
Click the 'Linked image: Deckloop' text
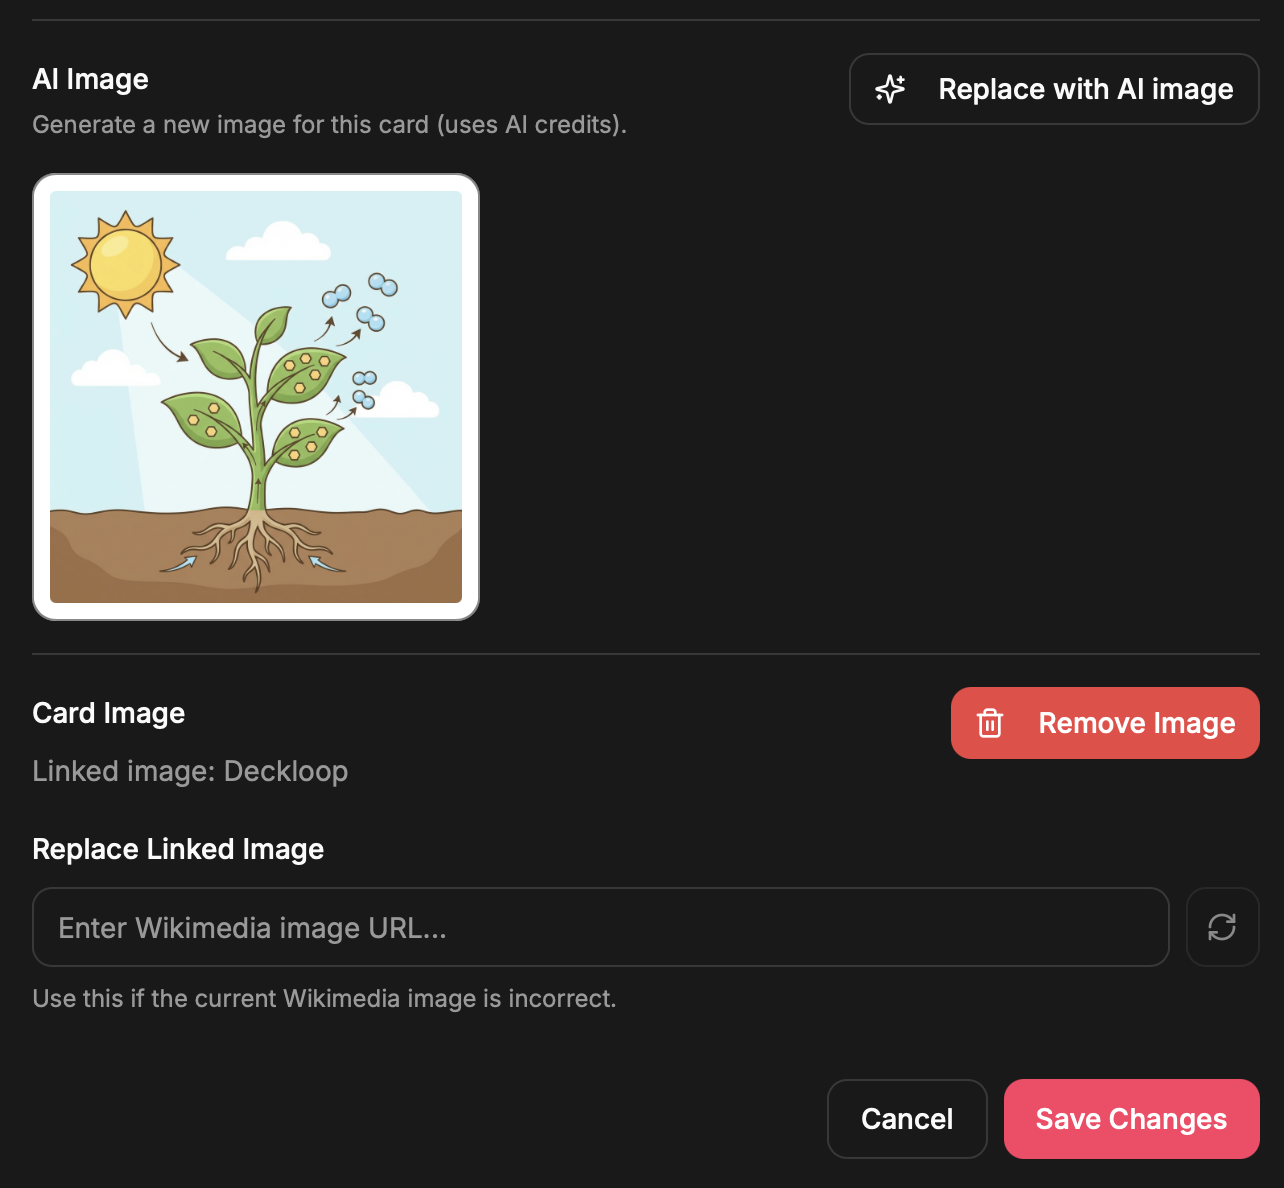coord(190,770)
